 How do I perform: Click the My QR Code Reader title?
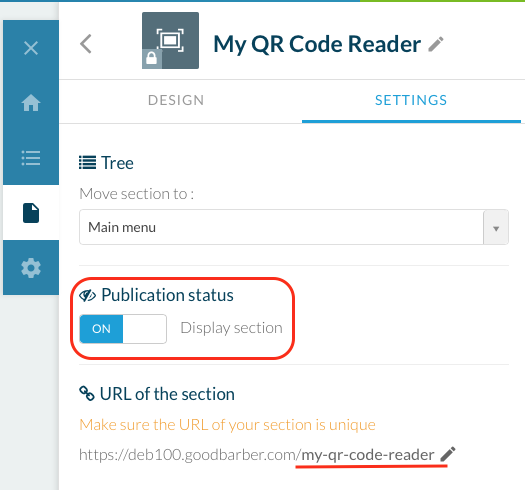pos(317,44)
